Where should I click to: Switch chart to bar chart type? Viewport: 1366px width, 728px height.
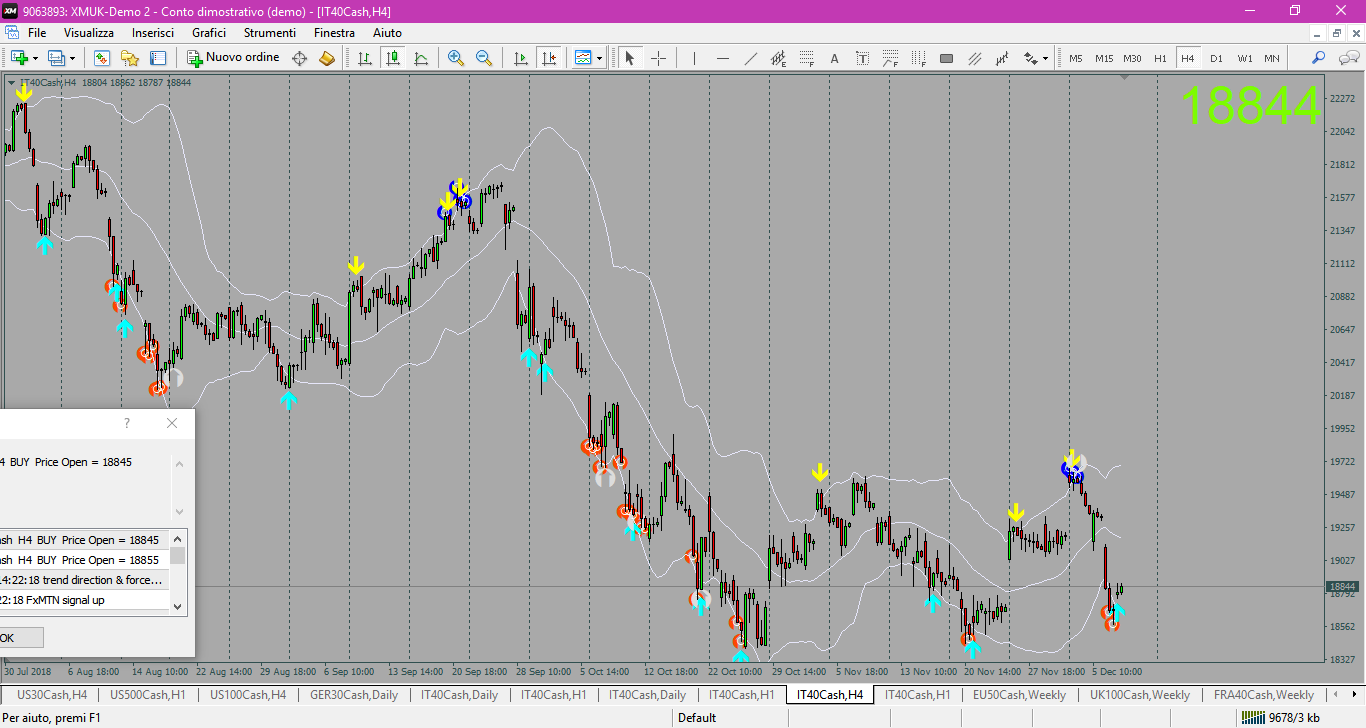pos(365,58)
